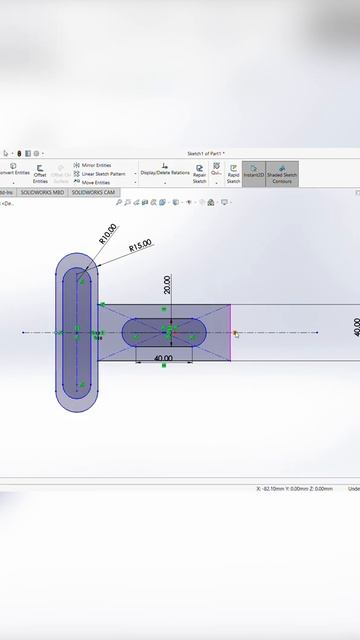Click the Previous View icon
Image resolution: width=360 pixels, height=640 pixels.
pyautogui.click(x=136, y=202)
